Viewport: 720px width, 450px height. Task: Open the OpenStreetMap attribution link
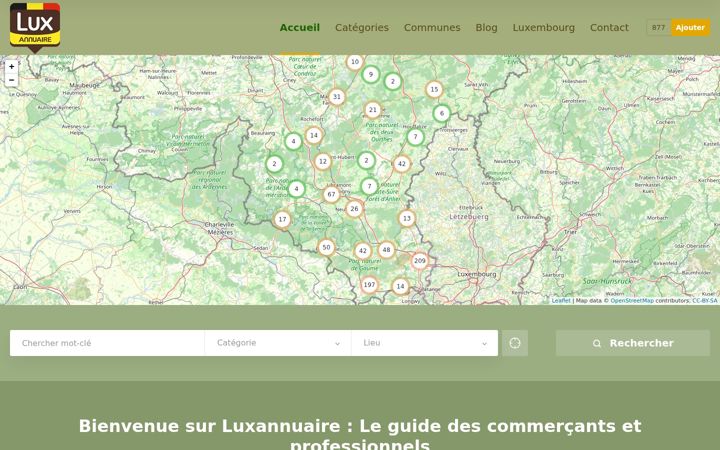coord(632,301)
